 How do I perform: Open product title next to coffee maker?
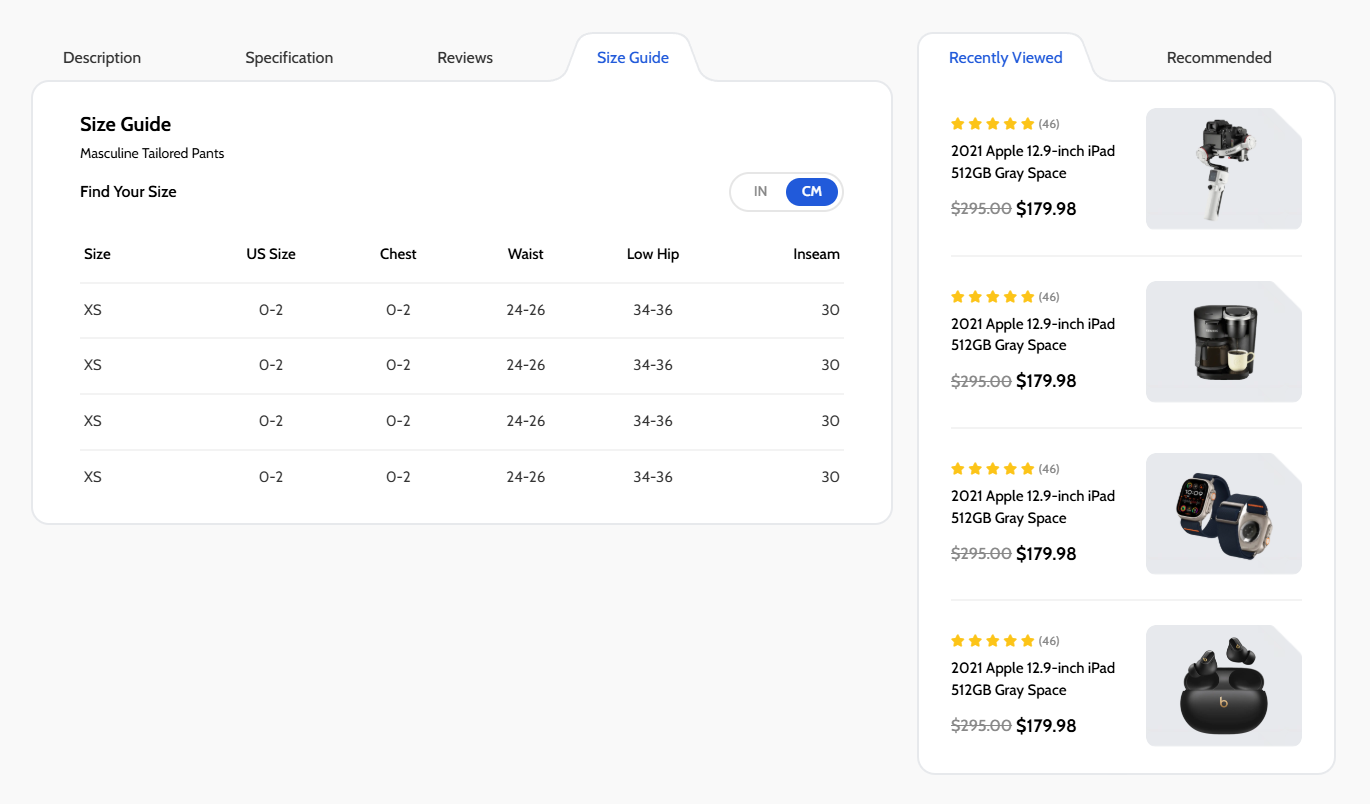(x=1032, y=335)
